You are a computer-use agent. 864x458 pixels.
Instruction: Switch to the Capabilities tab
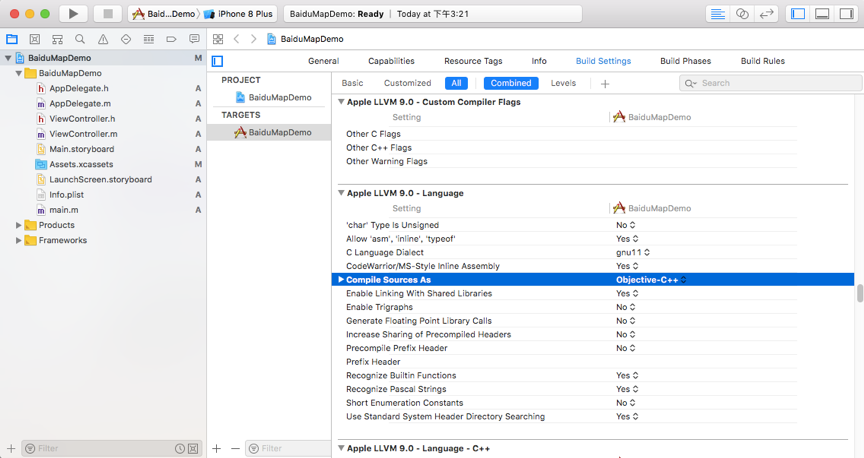(391, 61)
